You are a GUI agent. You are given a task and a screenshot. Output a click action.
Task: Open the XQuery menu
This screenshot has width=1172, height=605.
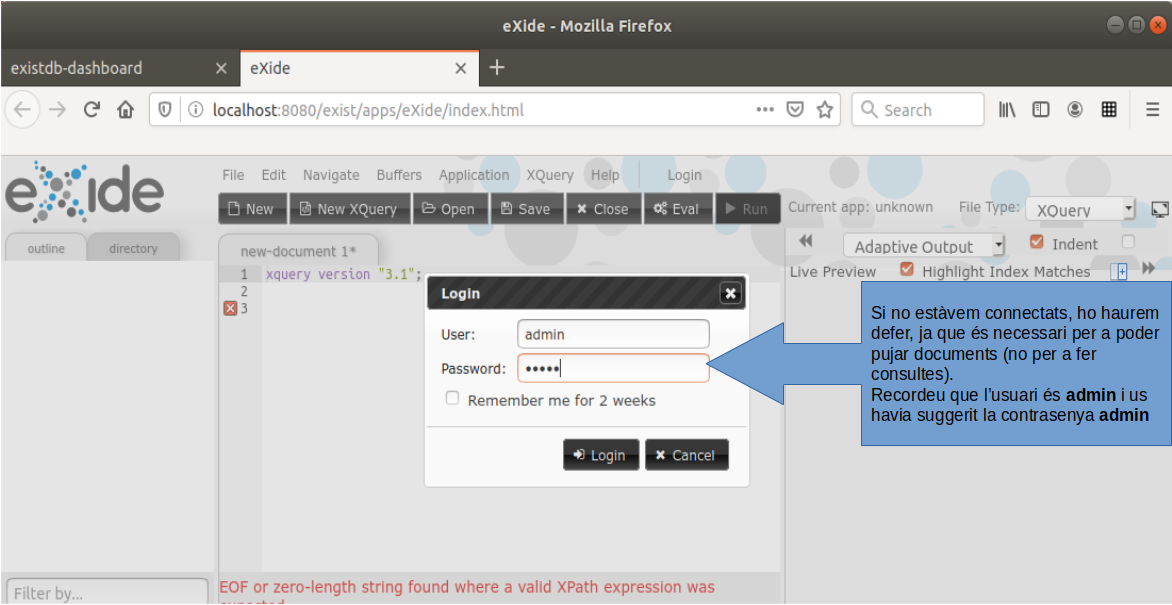click(x=550, y=175)
